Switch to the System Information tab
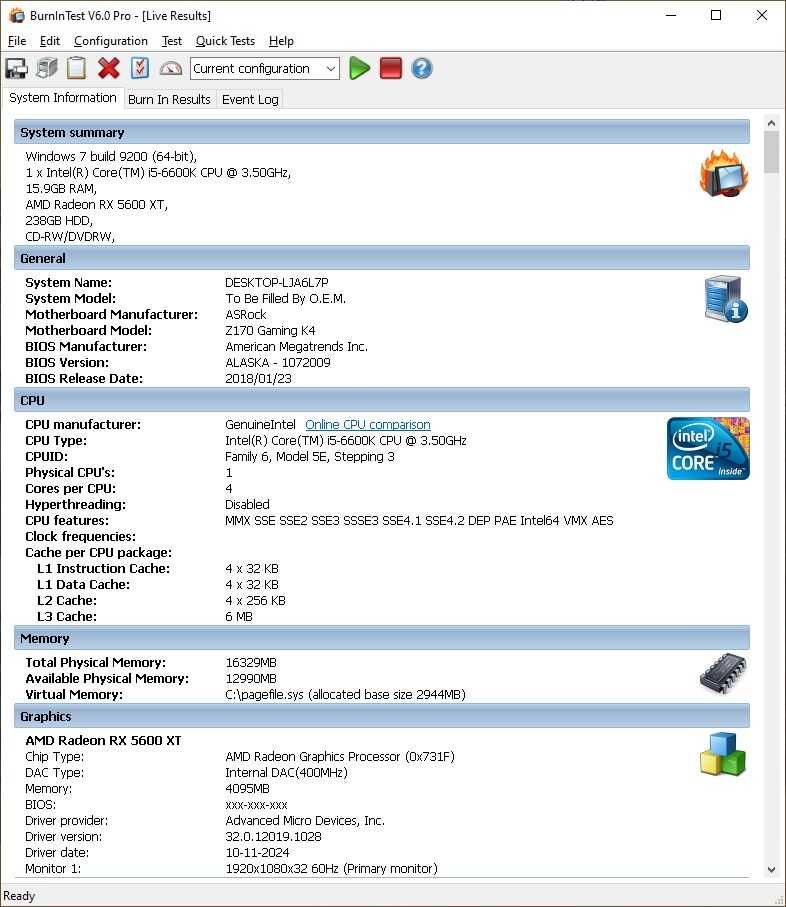786x907 pixels. tap(63, 98)
